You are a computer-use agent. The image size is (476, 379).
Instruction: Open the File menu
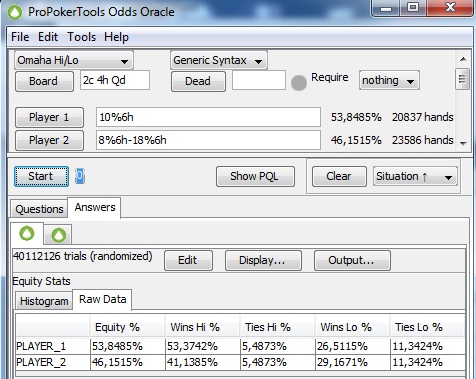coord(20,37)
